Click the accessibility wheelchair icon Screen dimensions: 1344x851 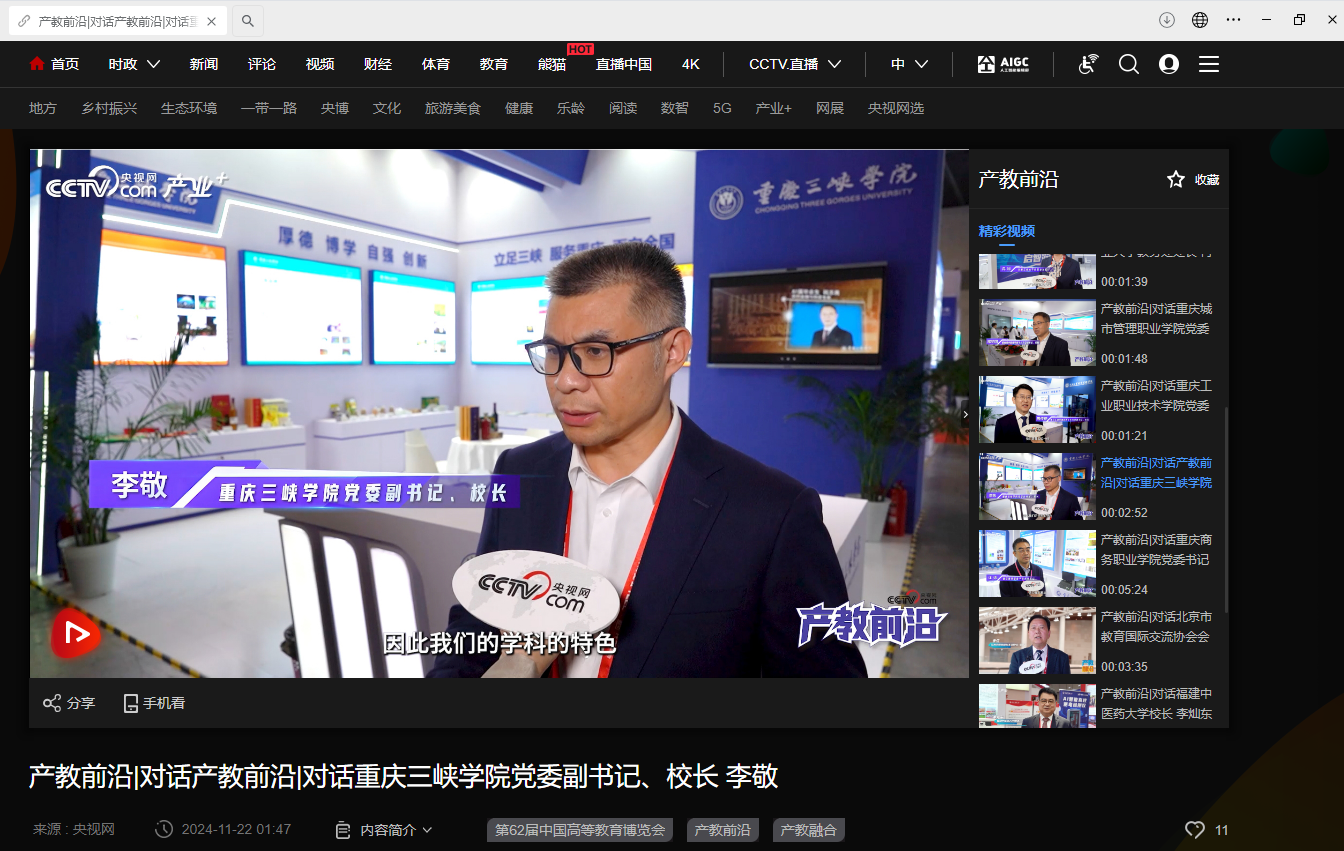point(1088,64)
